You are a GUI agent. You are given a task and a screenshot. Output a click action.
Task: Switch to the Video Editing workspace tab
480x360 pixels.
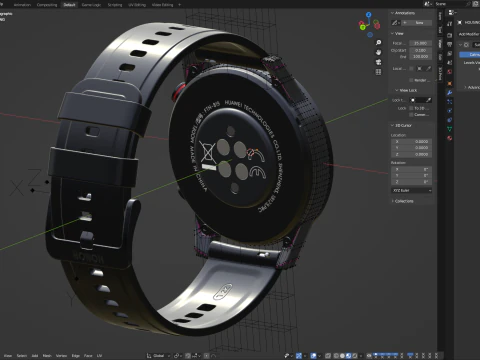click(163, 5)
